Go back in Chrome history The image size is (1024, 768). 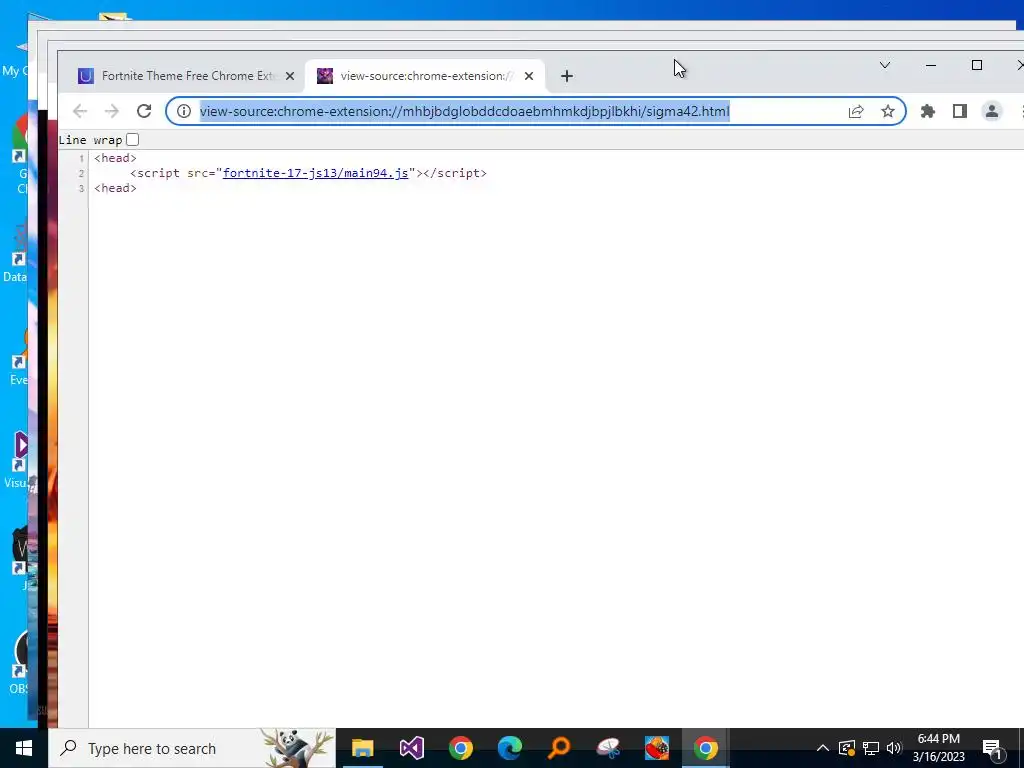point(80,111)
